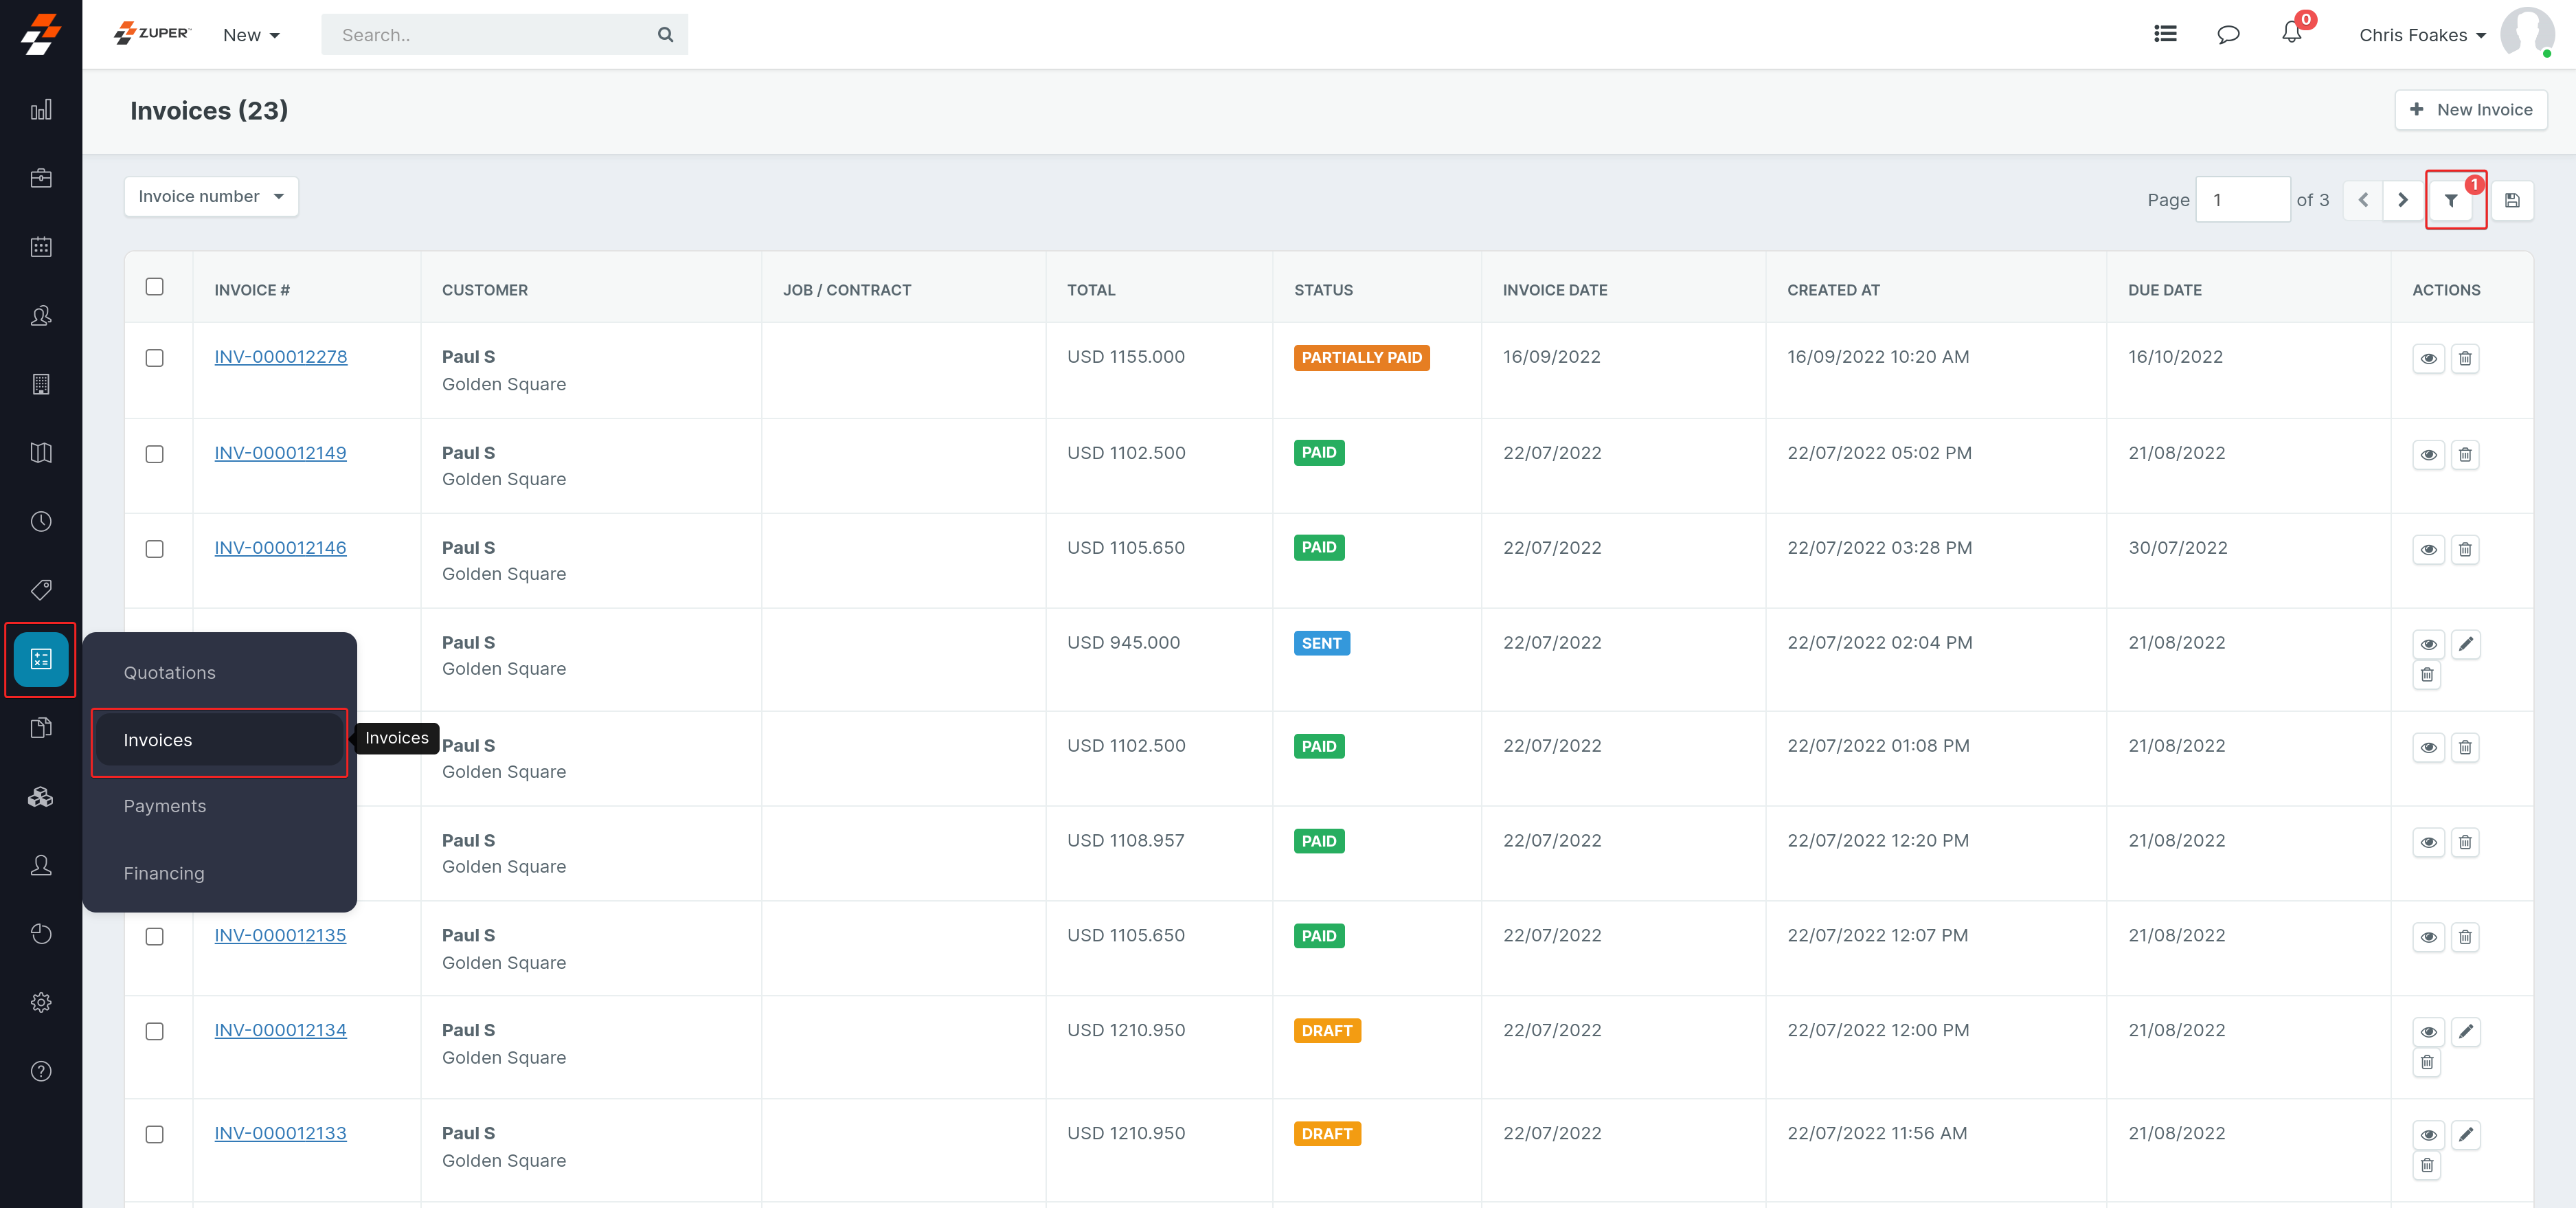The height and width of the screenshot is (1208, 2576).
Task: Click into the page number input field
Action: click(x=2242, y=200)
